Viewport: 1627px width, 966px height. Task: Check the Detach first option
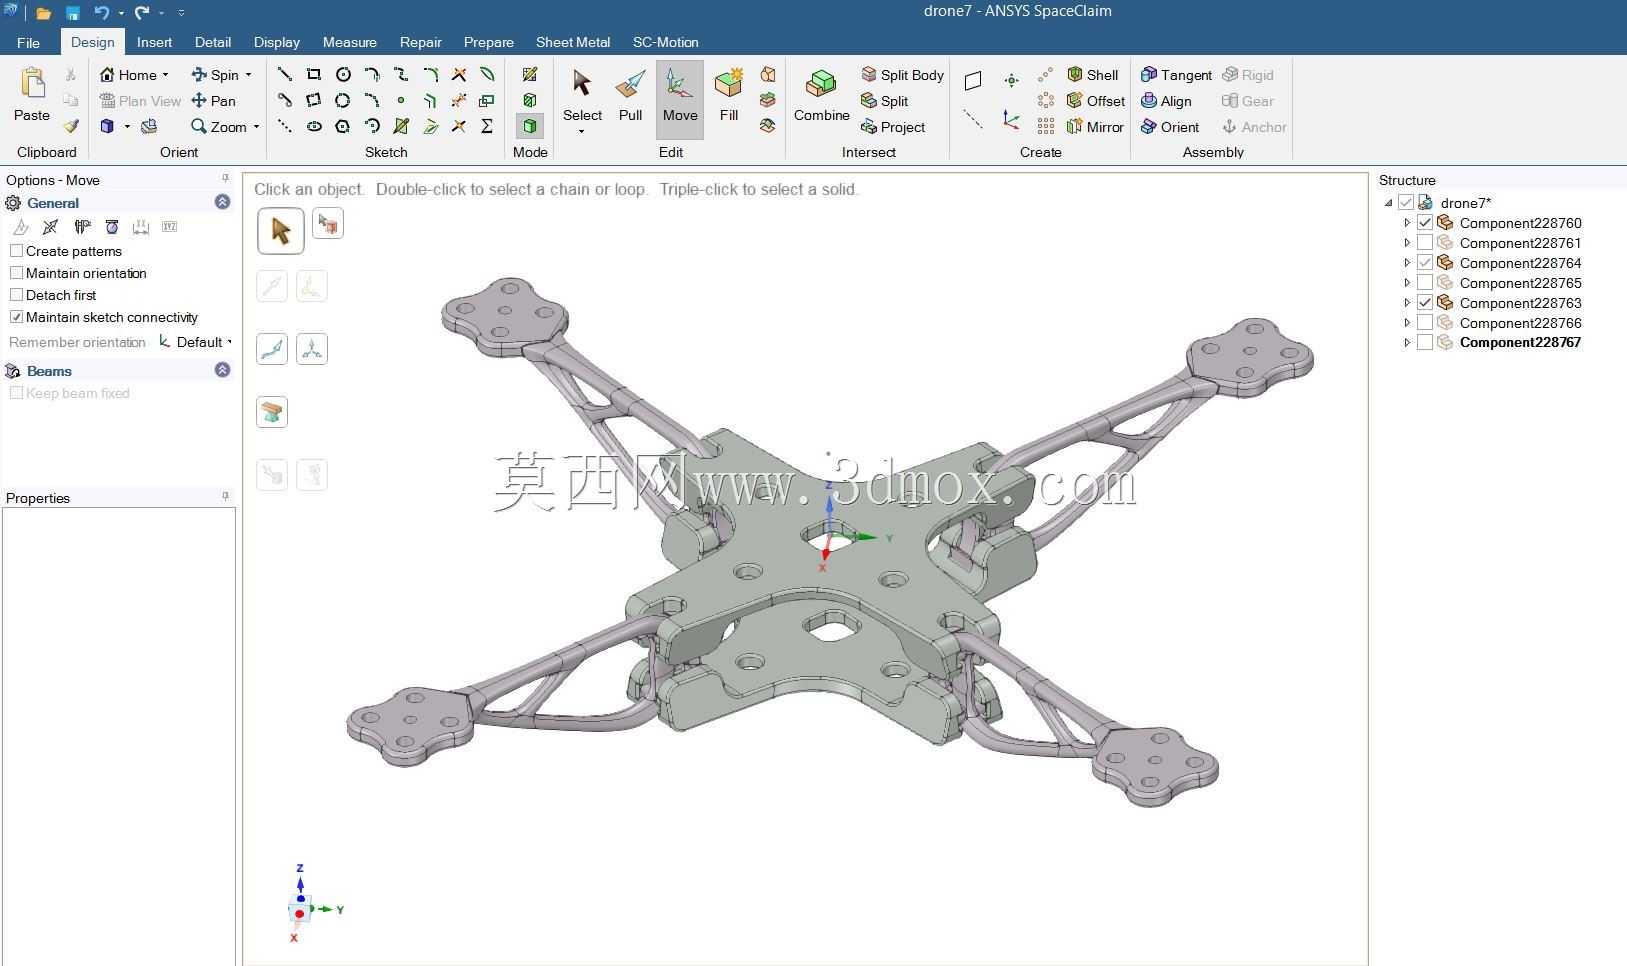tap(16, 295)
